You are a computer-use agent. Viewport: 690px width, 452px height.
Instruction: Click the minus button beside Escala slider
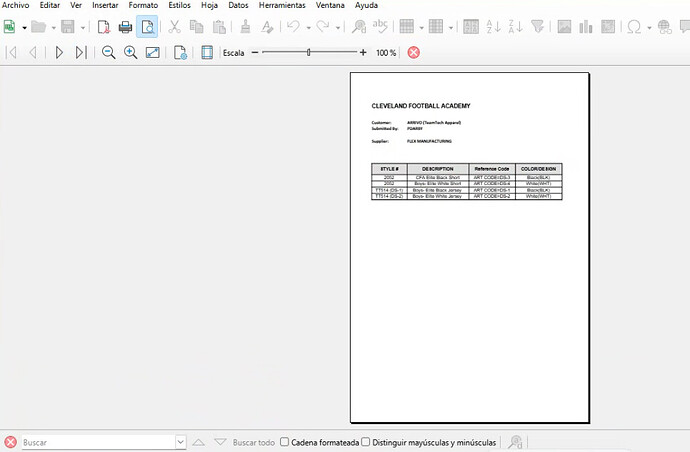(255, 52)
